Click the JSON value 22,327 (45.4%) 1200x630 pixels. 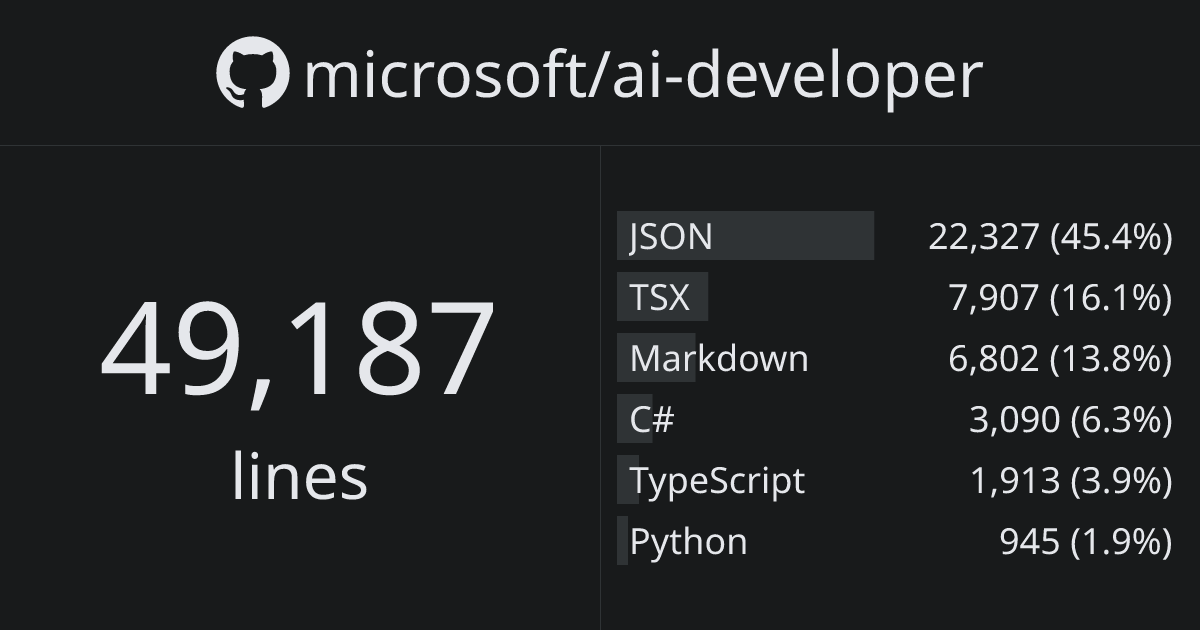click(x=1050, y=237)
